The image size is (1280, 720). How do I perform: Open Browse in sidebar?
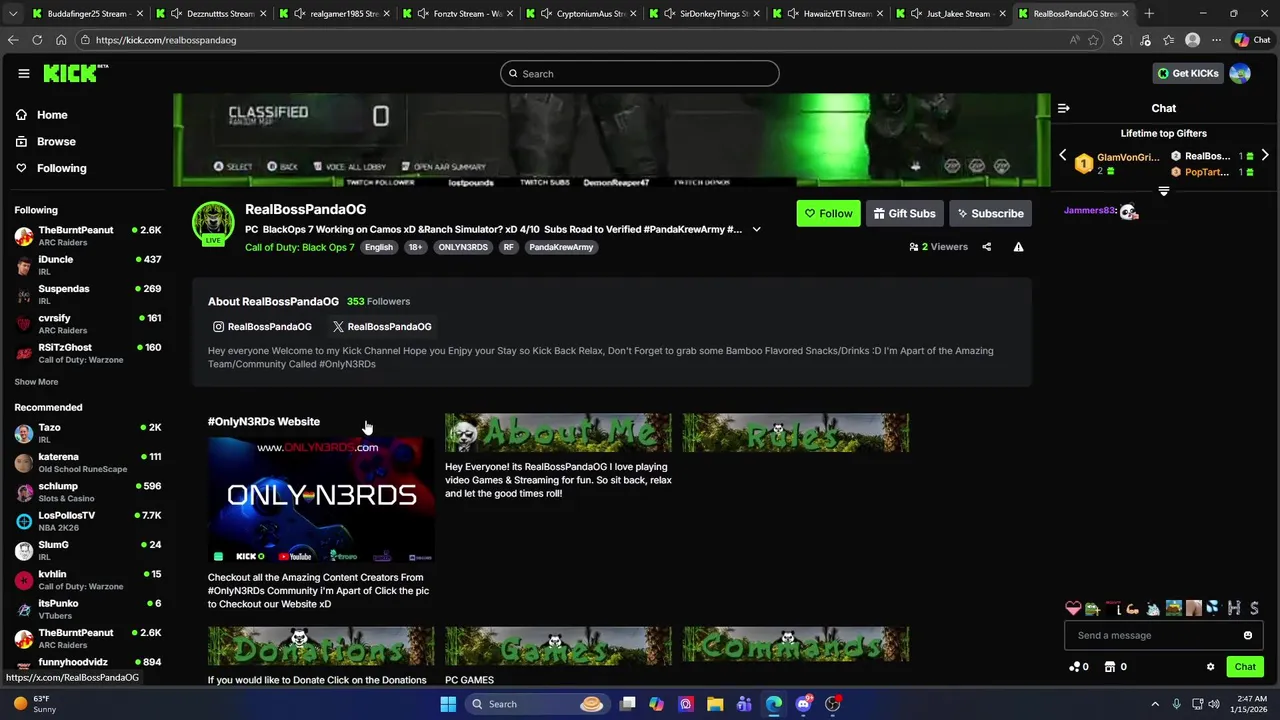(46, 142)
